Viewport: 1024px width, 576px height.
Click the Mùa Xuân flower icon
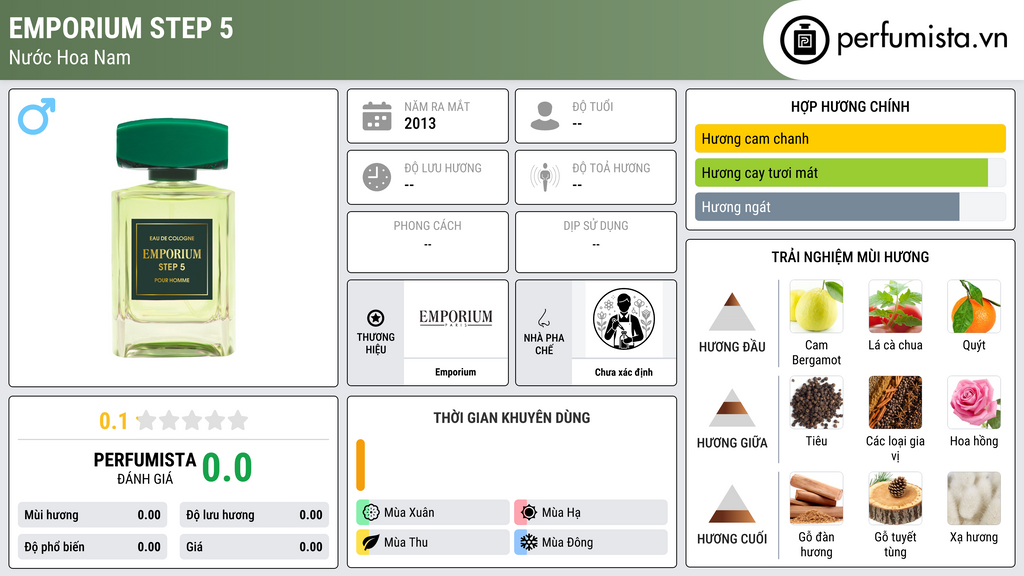coord(371,513)
